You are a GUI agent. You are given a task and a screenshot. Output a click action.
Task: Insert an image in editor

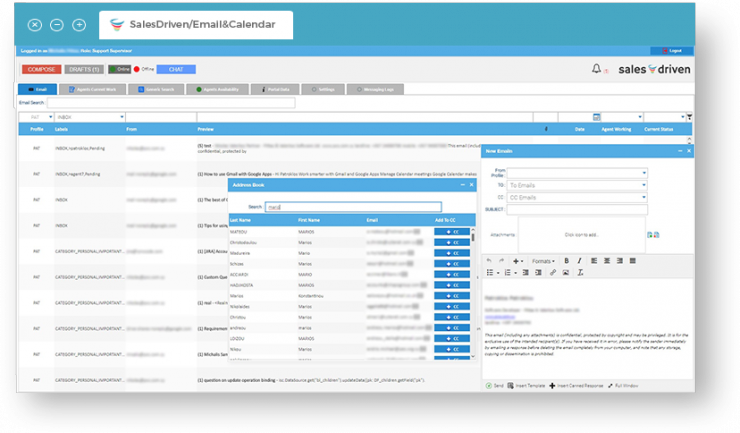[x=566, y=272]
